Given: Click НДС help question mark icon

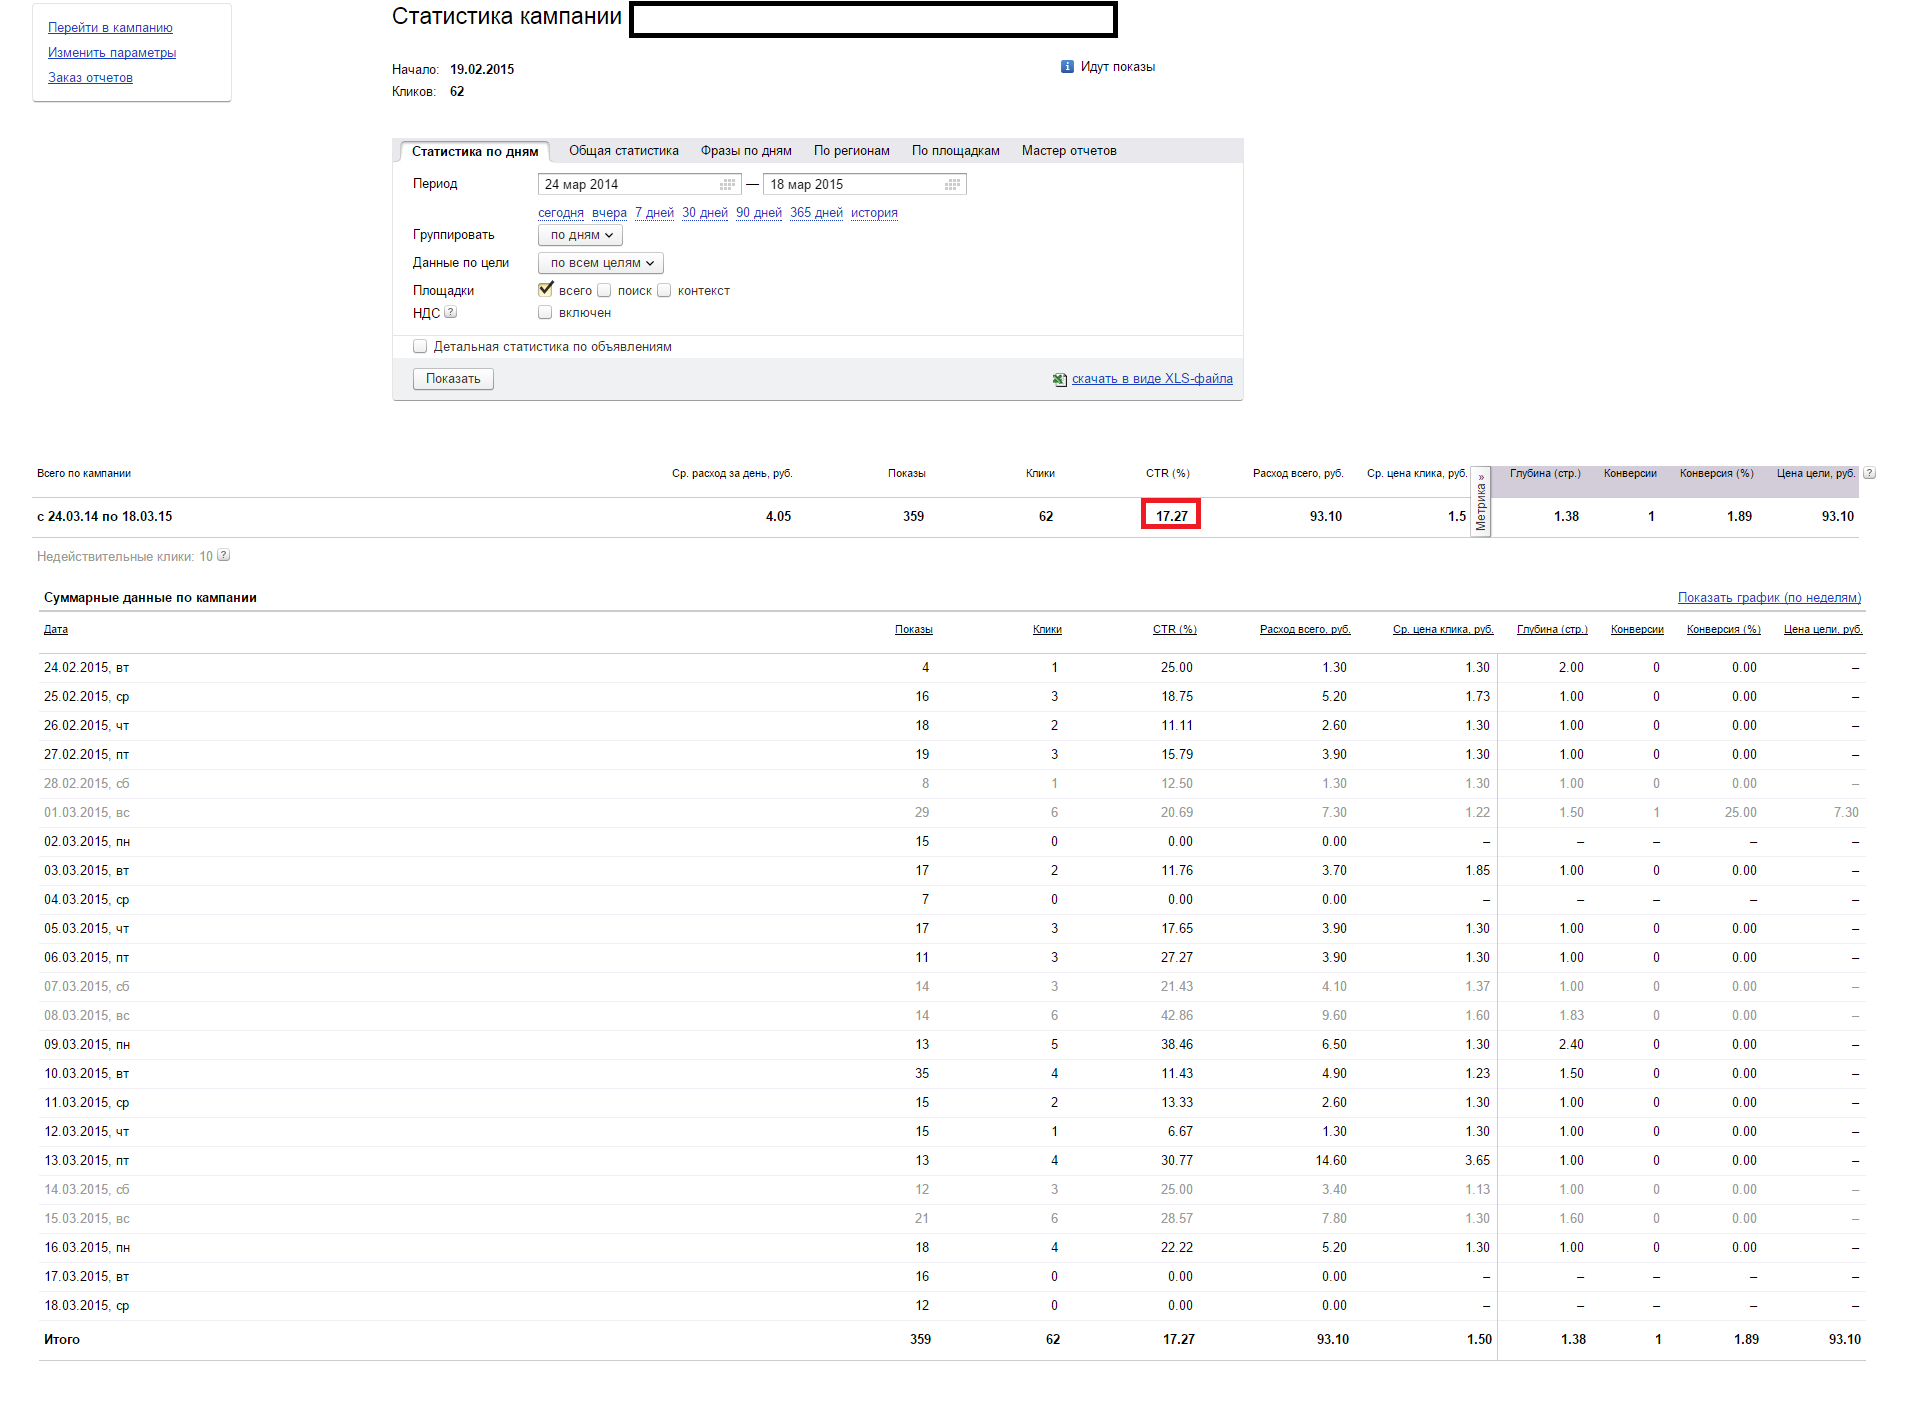Looking at the screenshot, I should click(451, 313).
